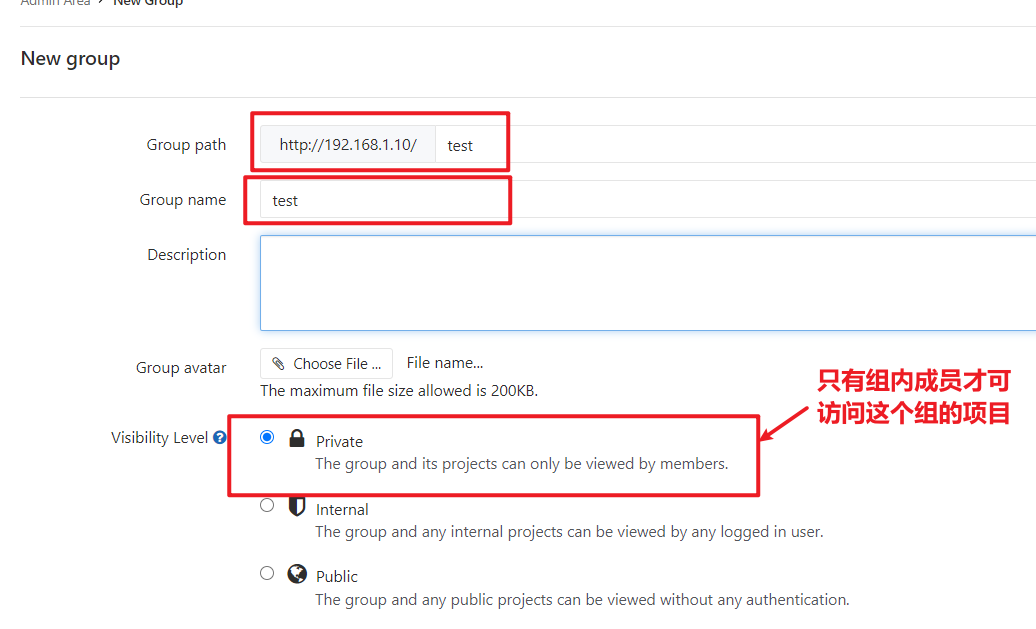
Task: Click the Public visibility label
Action: click(337, 576)
